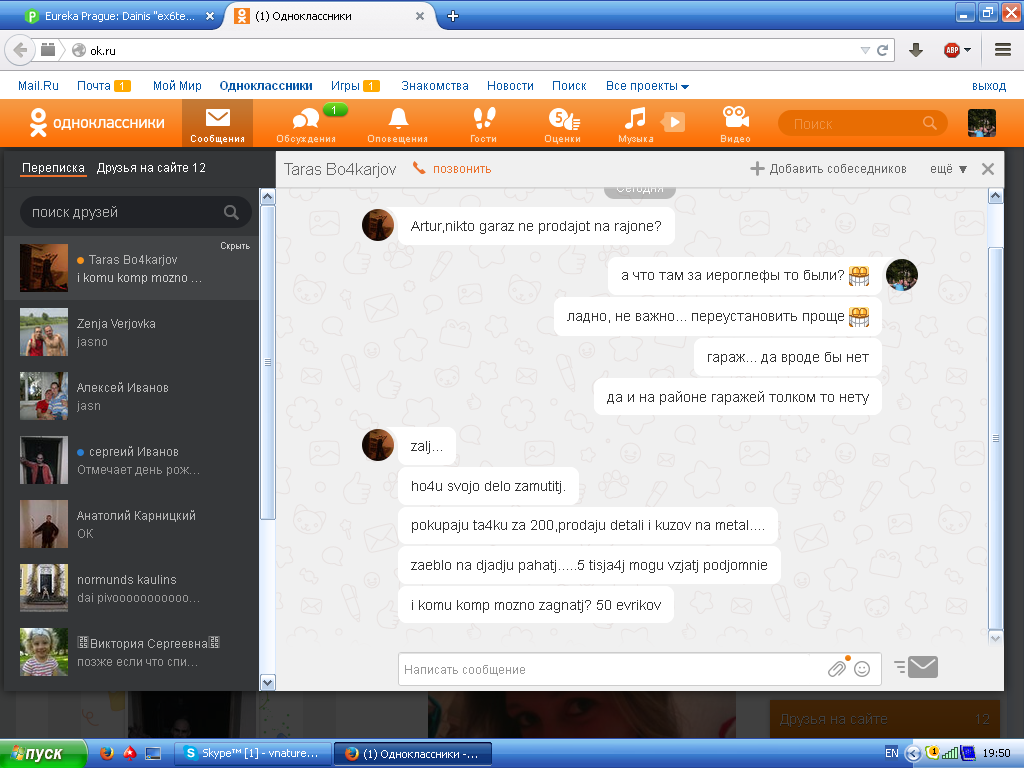Viewport: 1024px width, 768px height.
Task: Close the Taras Bo4karjov chat panel
Action: (988, 169)
